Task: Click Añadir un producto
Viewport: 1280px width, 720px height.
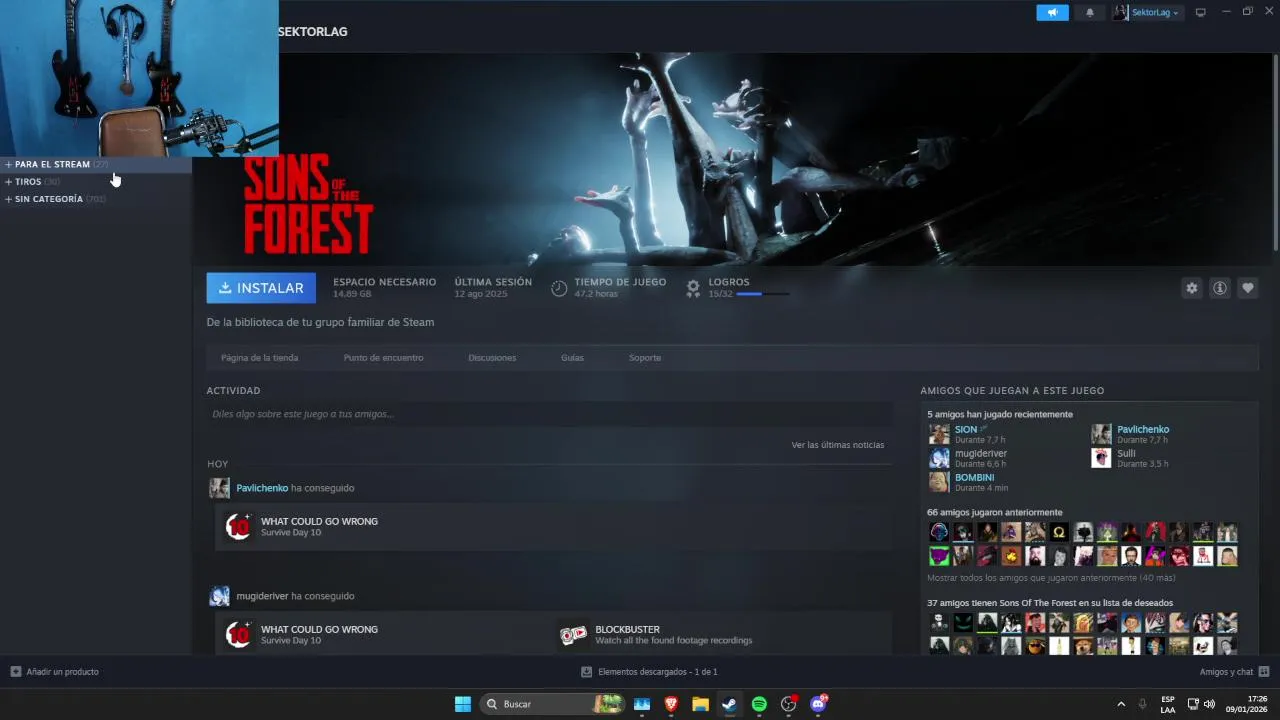Action: [x=55, y=672]
